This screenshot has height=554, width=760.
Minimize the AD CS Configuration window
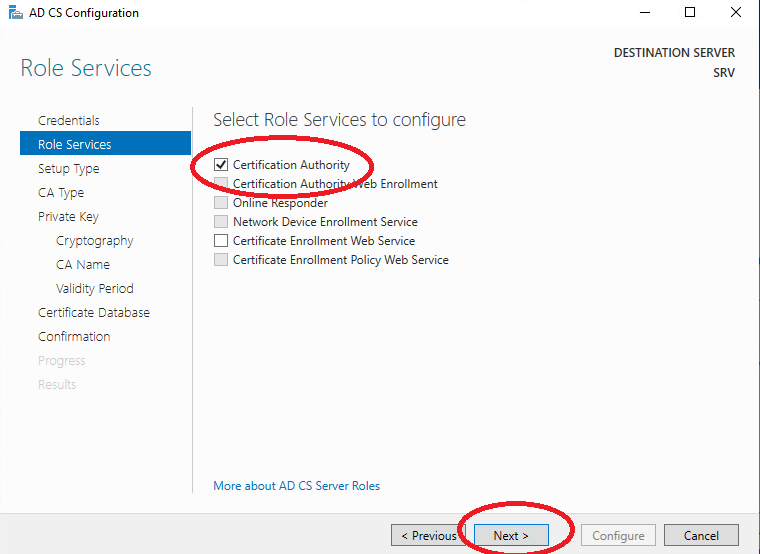(645, 13)
